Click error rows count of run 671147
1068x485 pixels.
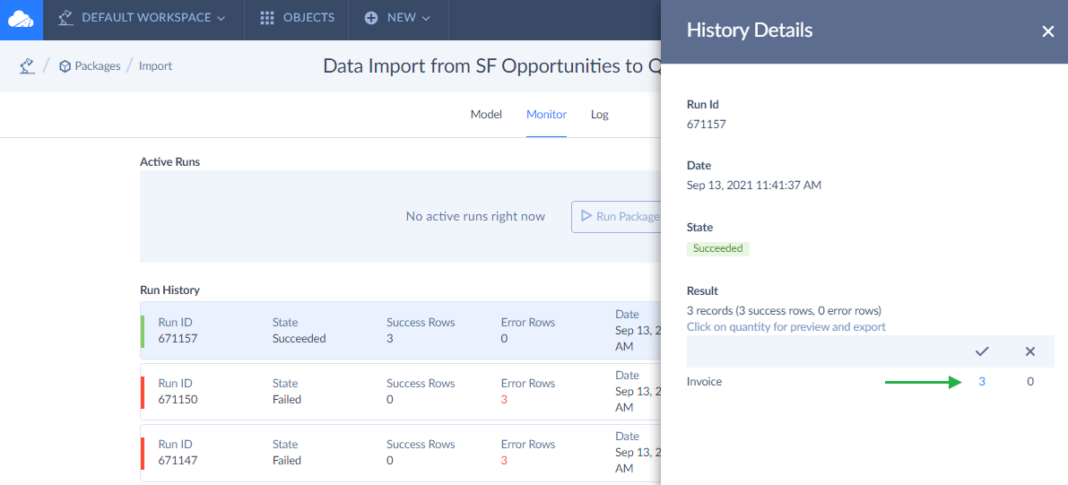[x=504, y=461]
